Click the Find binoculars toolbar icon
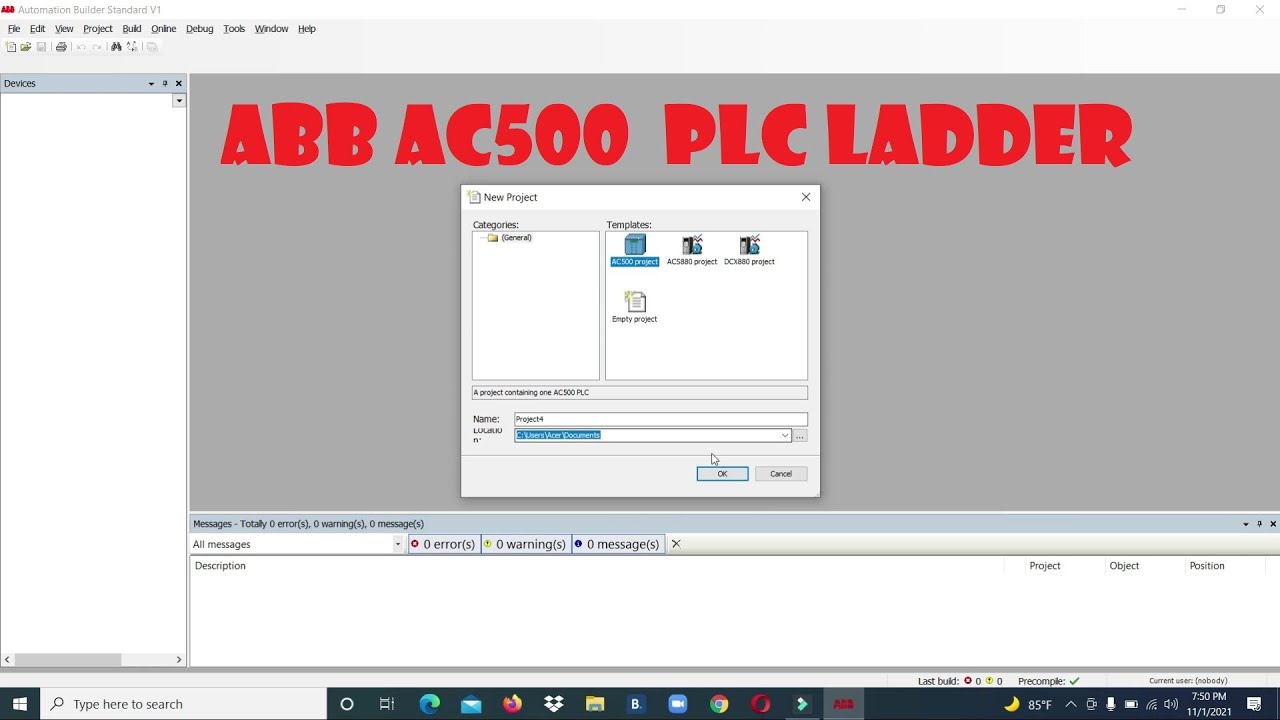Image resolution: width=1280 pixels, height=720 pixels. (116, 47)
